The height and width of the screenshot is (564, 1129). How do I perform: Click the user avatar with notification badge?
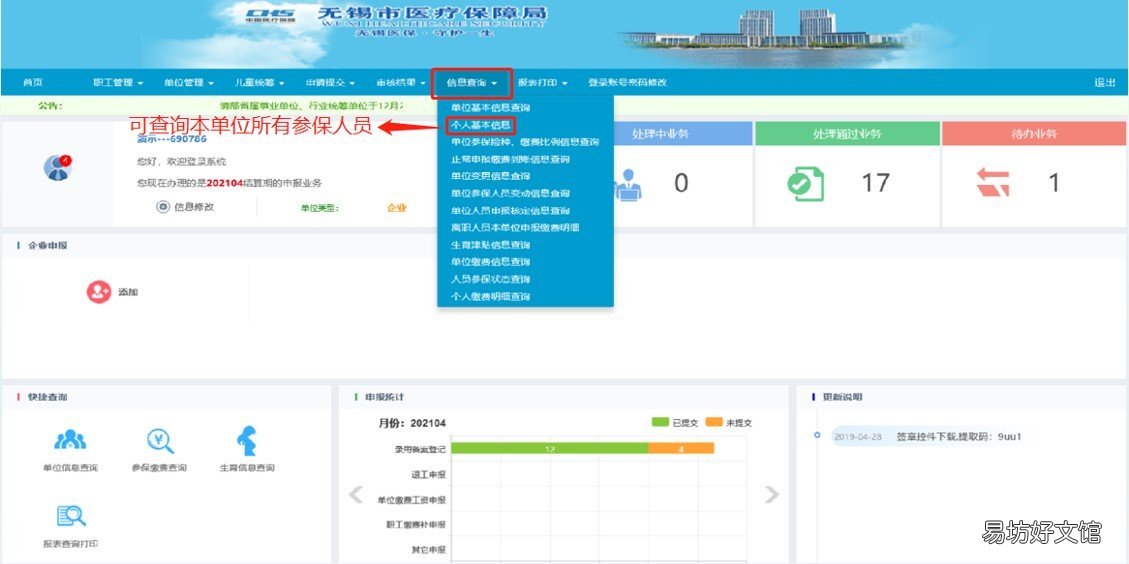click(58, 167)
